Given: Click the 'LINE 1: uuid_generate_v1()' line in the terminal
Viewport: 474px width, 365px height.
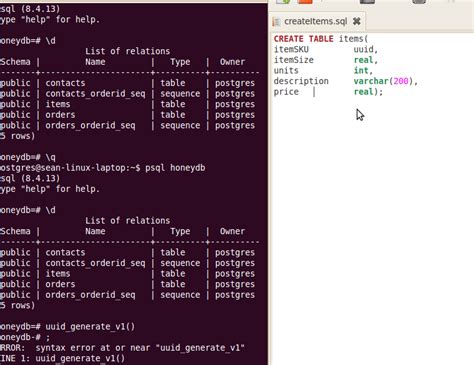Looking at the screenshot, I should [62, 358].
